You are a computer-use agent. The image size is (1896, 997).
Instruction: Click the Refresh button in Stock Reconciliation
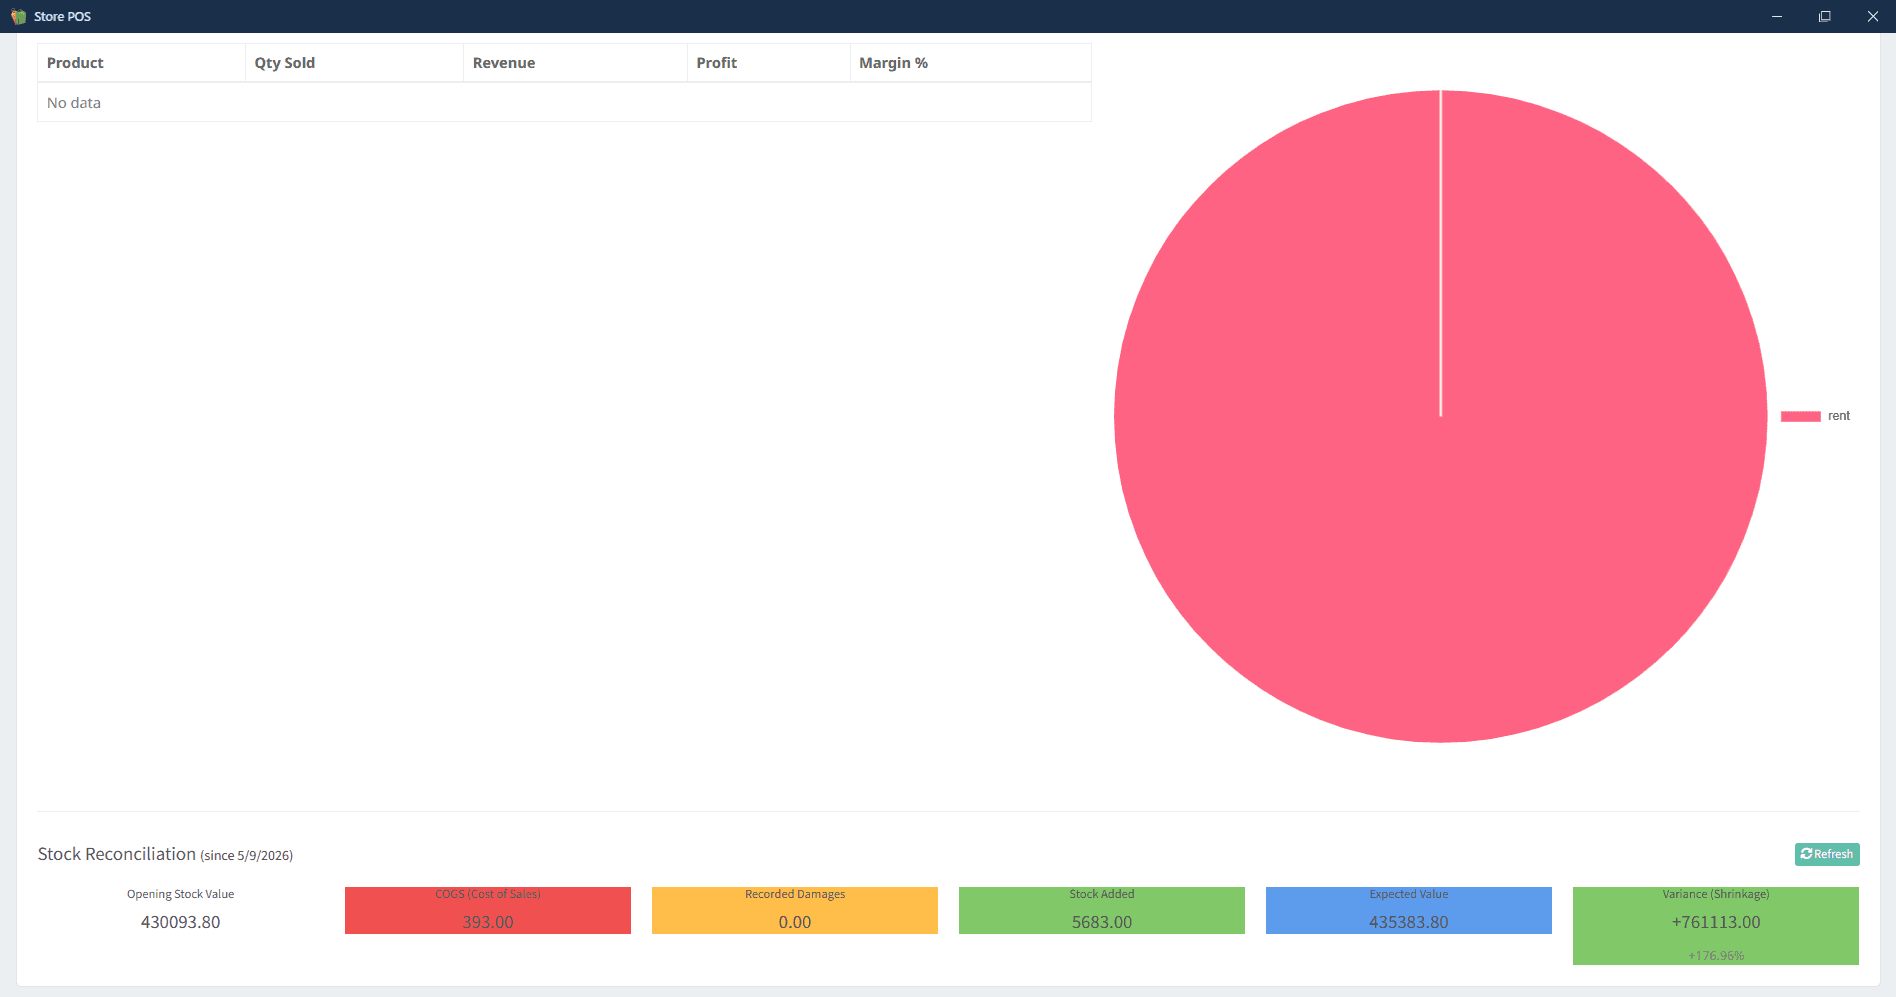tap(1826, 854)
